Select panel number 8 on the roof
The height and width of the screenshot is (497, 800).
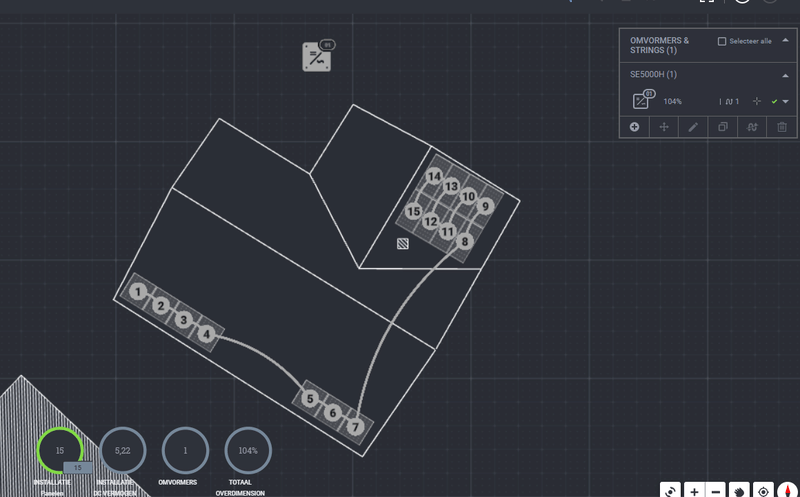click(464, 241)
